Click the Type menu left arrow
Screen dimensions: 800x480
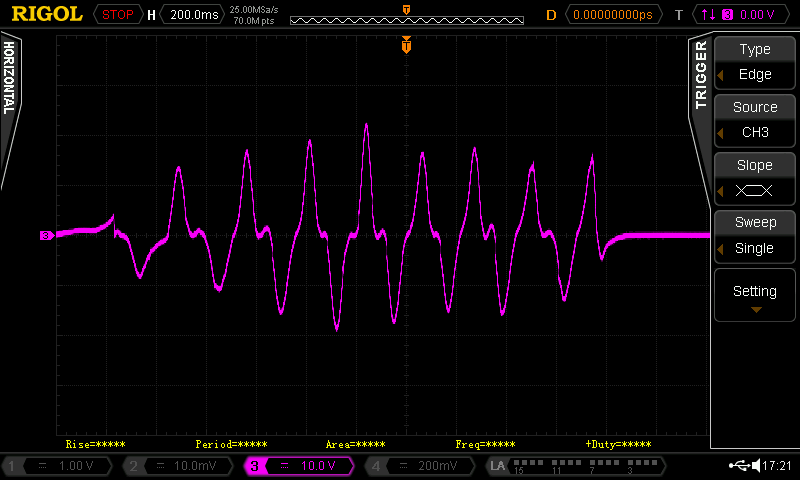720,75
